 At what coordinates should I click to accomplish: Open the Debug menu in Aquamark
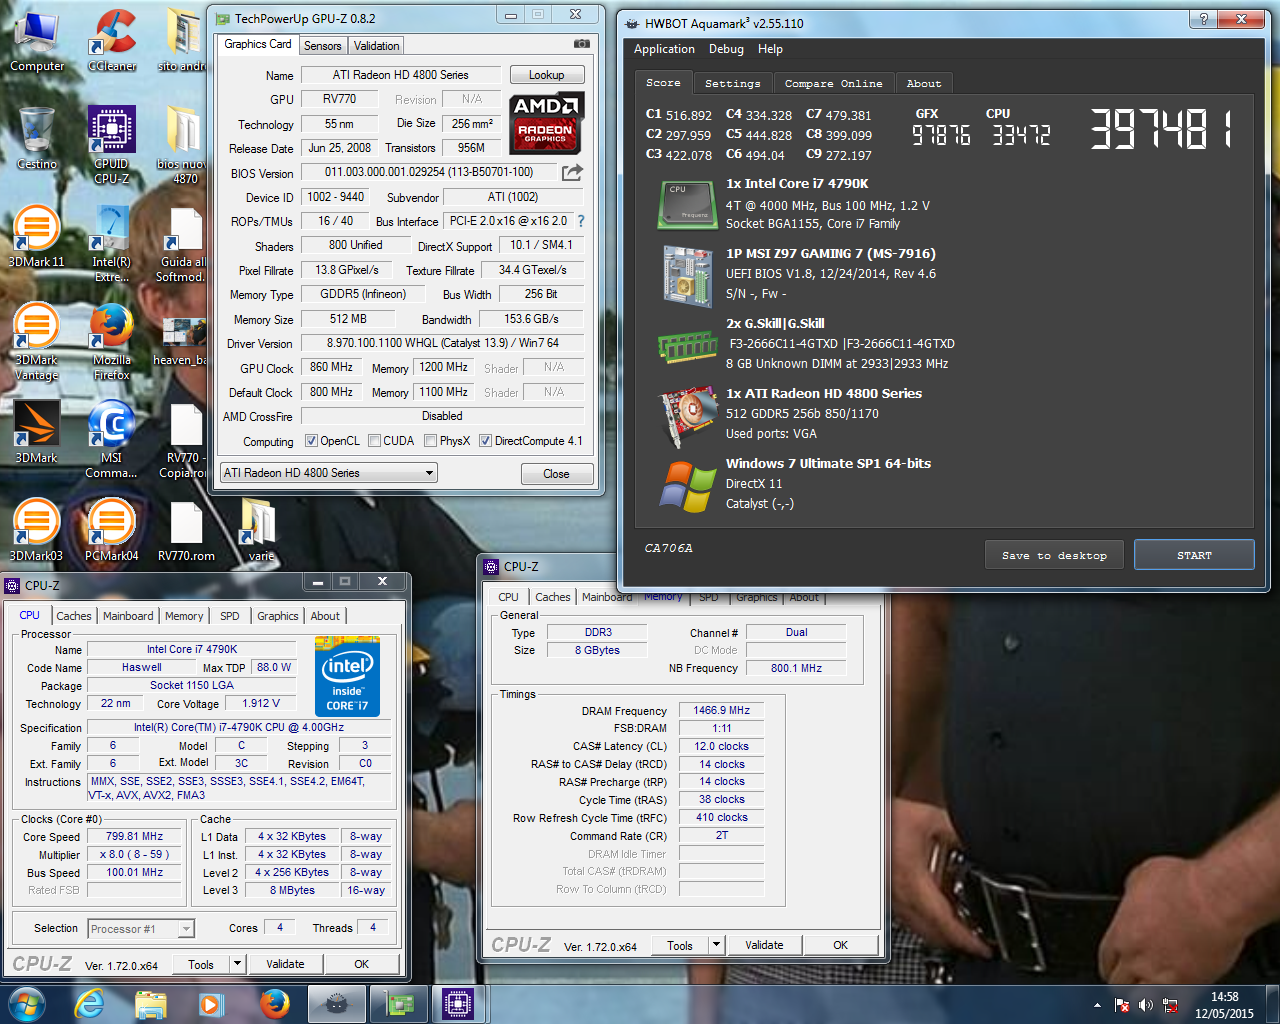tap(726, 49)
